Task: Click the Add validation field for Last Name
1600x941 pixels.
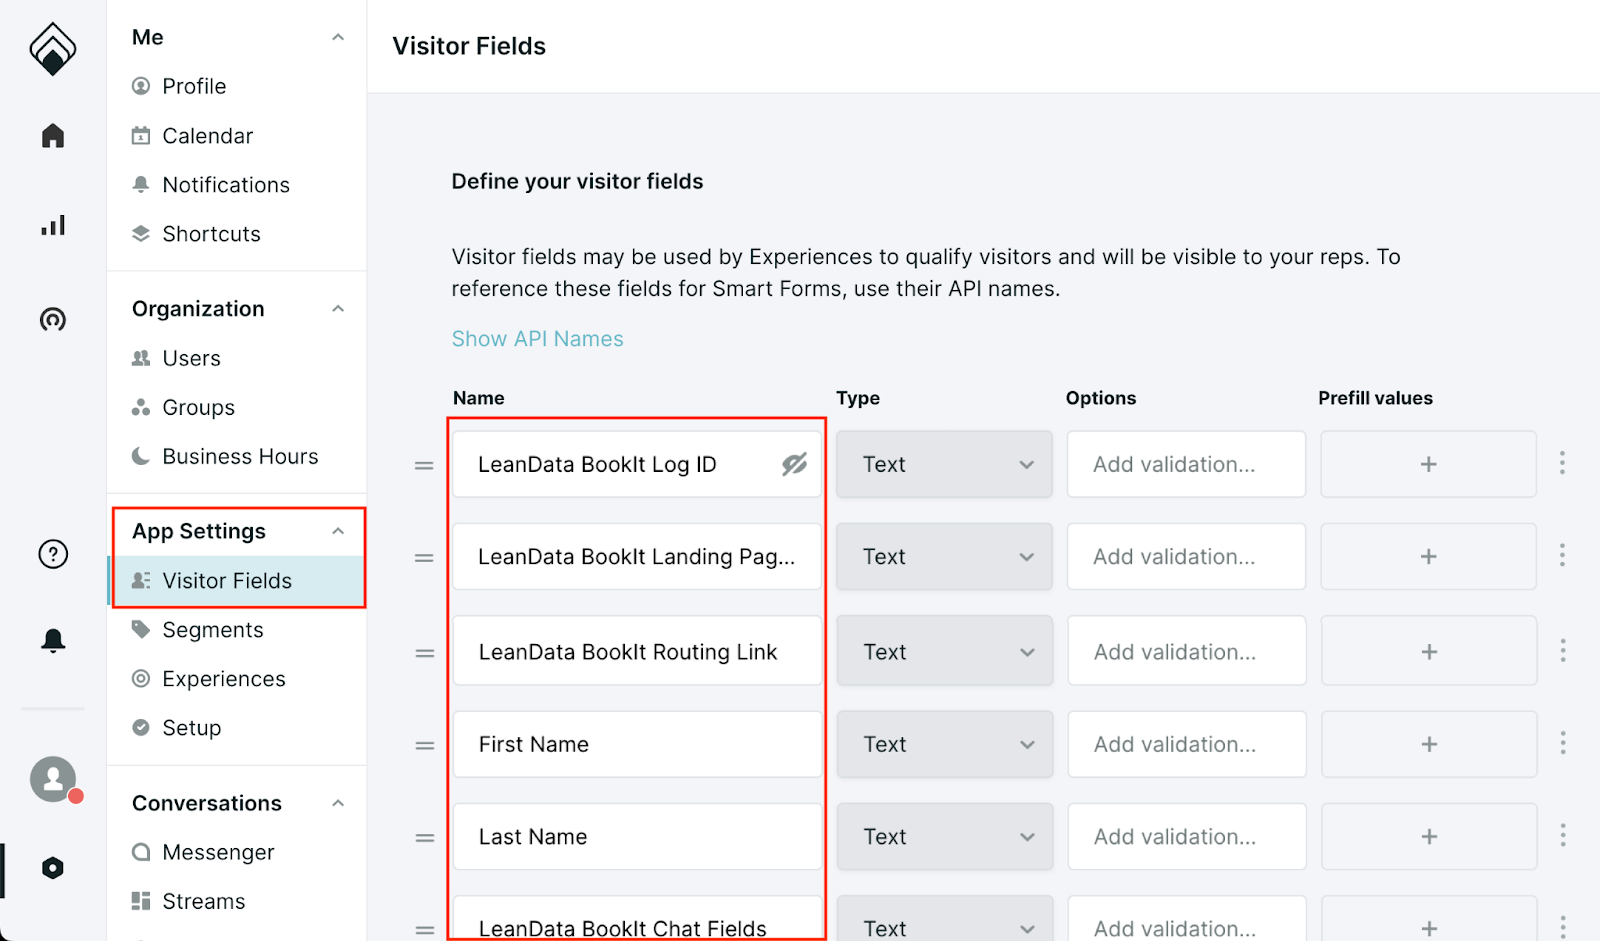Action: pyautogui.click(x=1186, y=837)
